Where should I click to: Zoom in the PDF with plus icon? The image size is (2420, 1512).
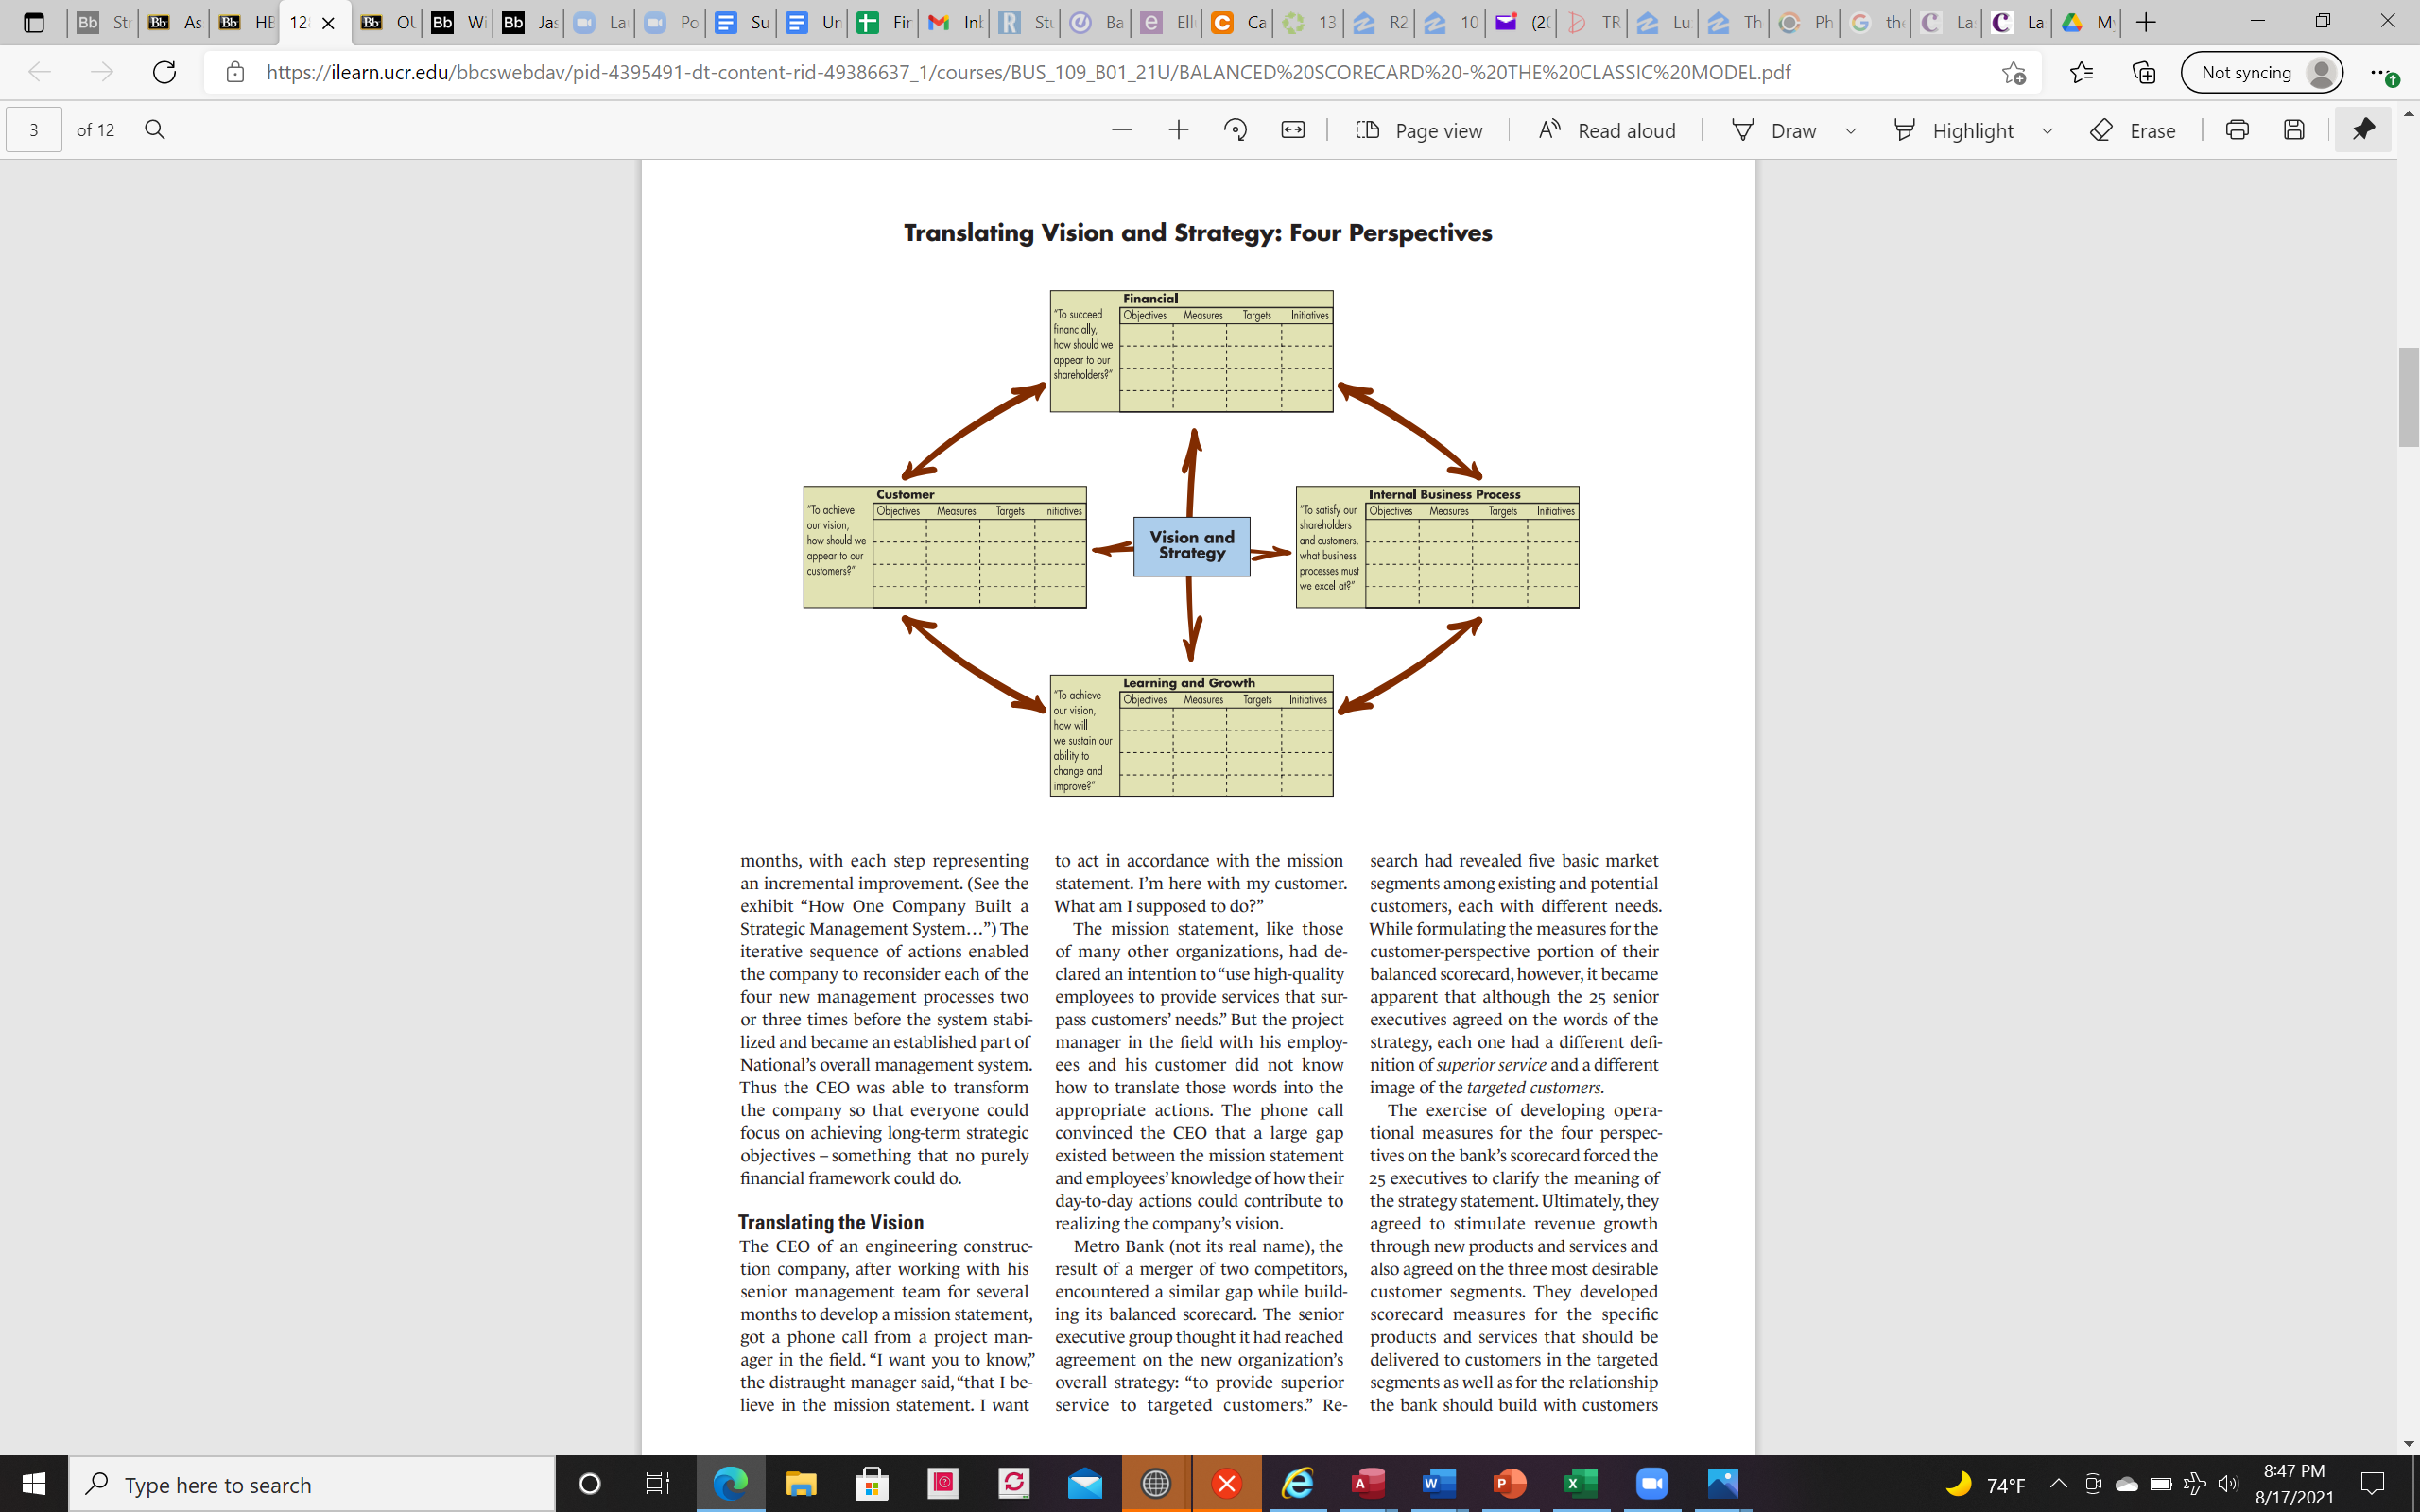coord(1178,130)
